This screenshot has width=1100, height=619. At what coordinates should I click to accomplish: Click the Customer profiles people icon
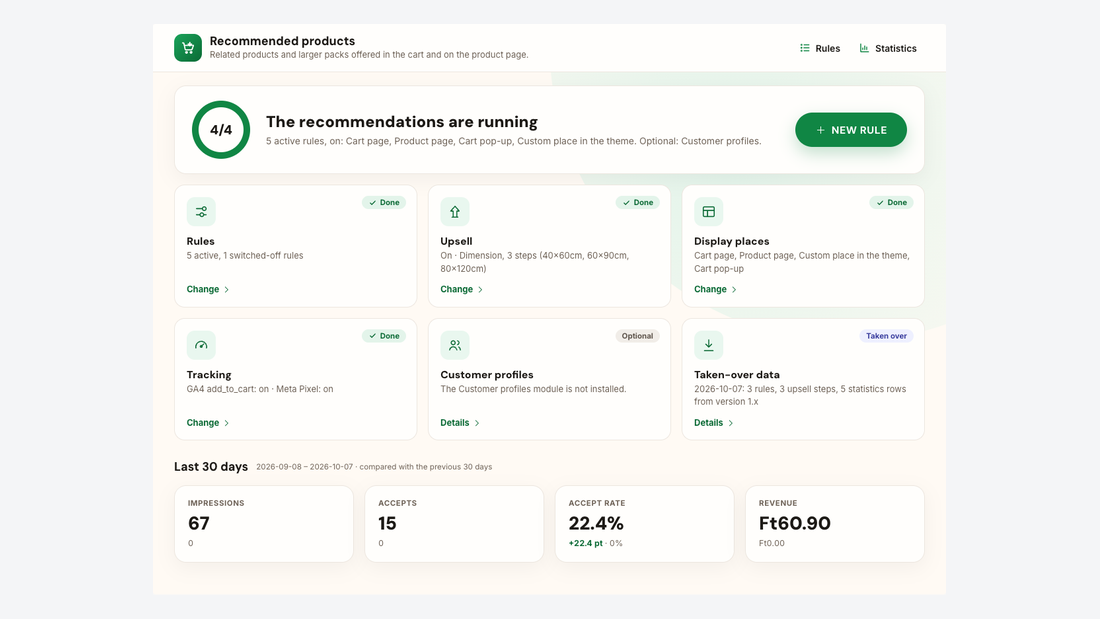[455, 345]
